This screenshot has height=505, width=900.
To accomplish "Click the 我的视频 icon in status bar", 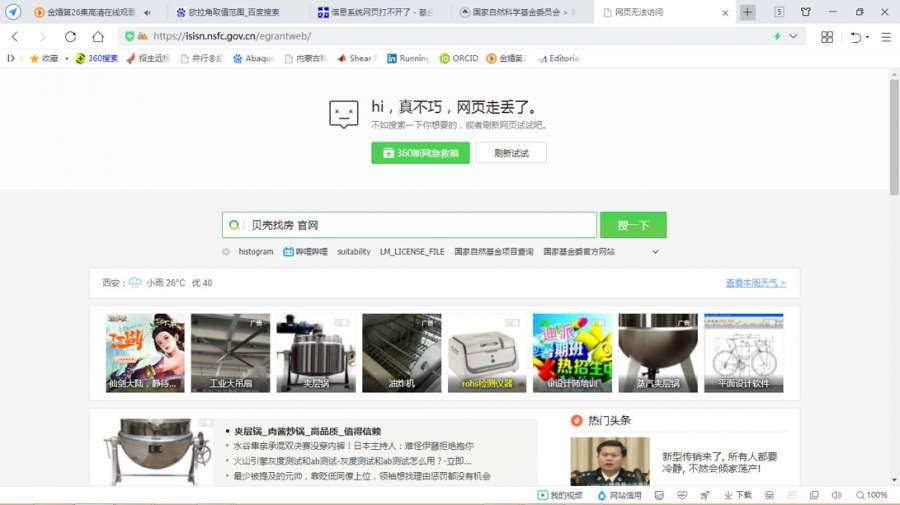I will (x=560, y=495).
